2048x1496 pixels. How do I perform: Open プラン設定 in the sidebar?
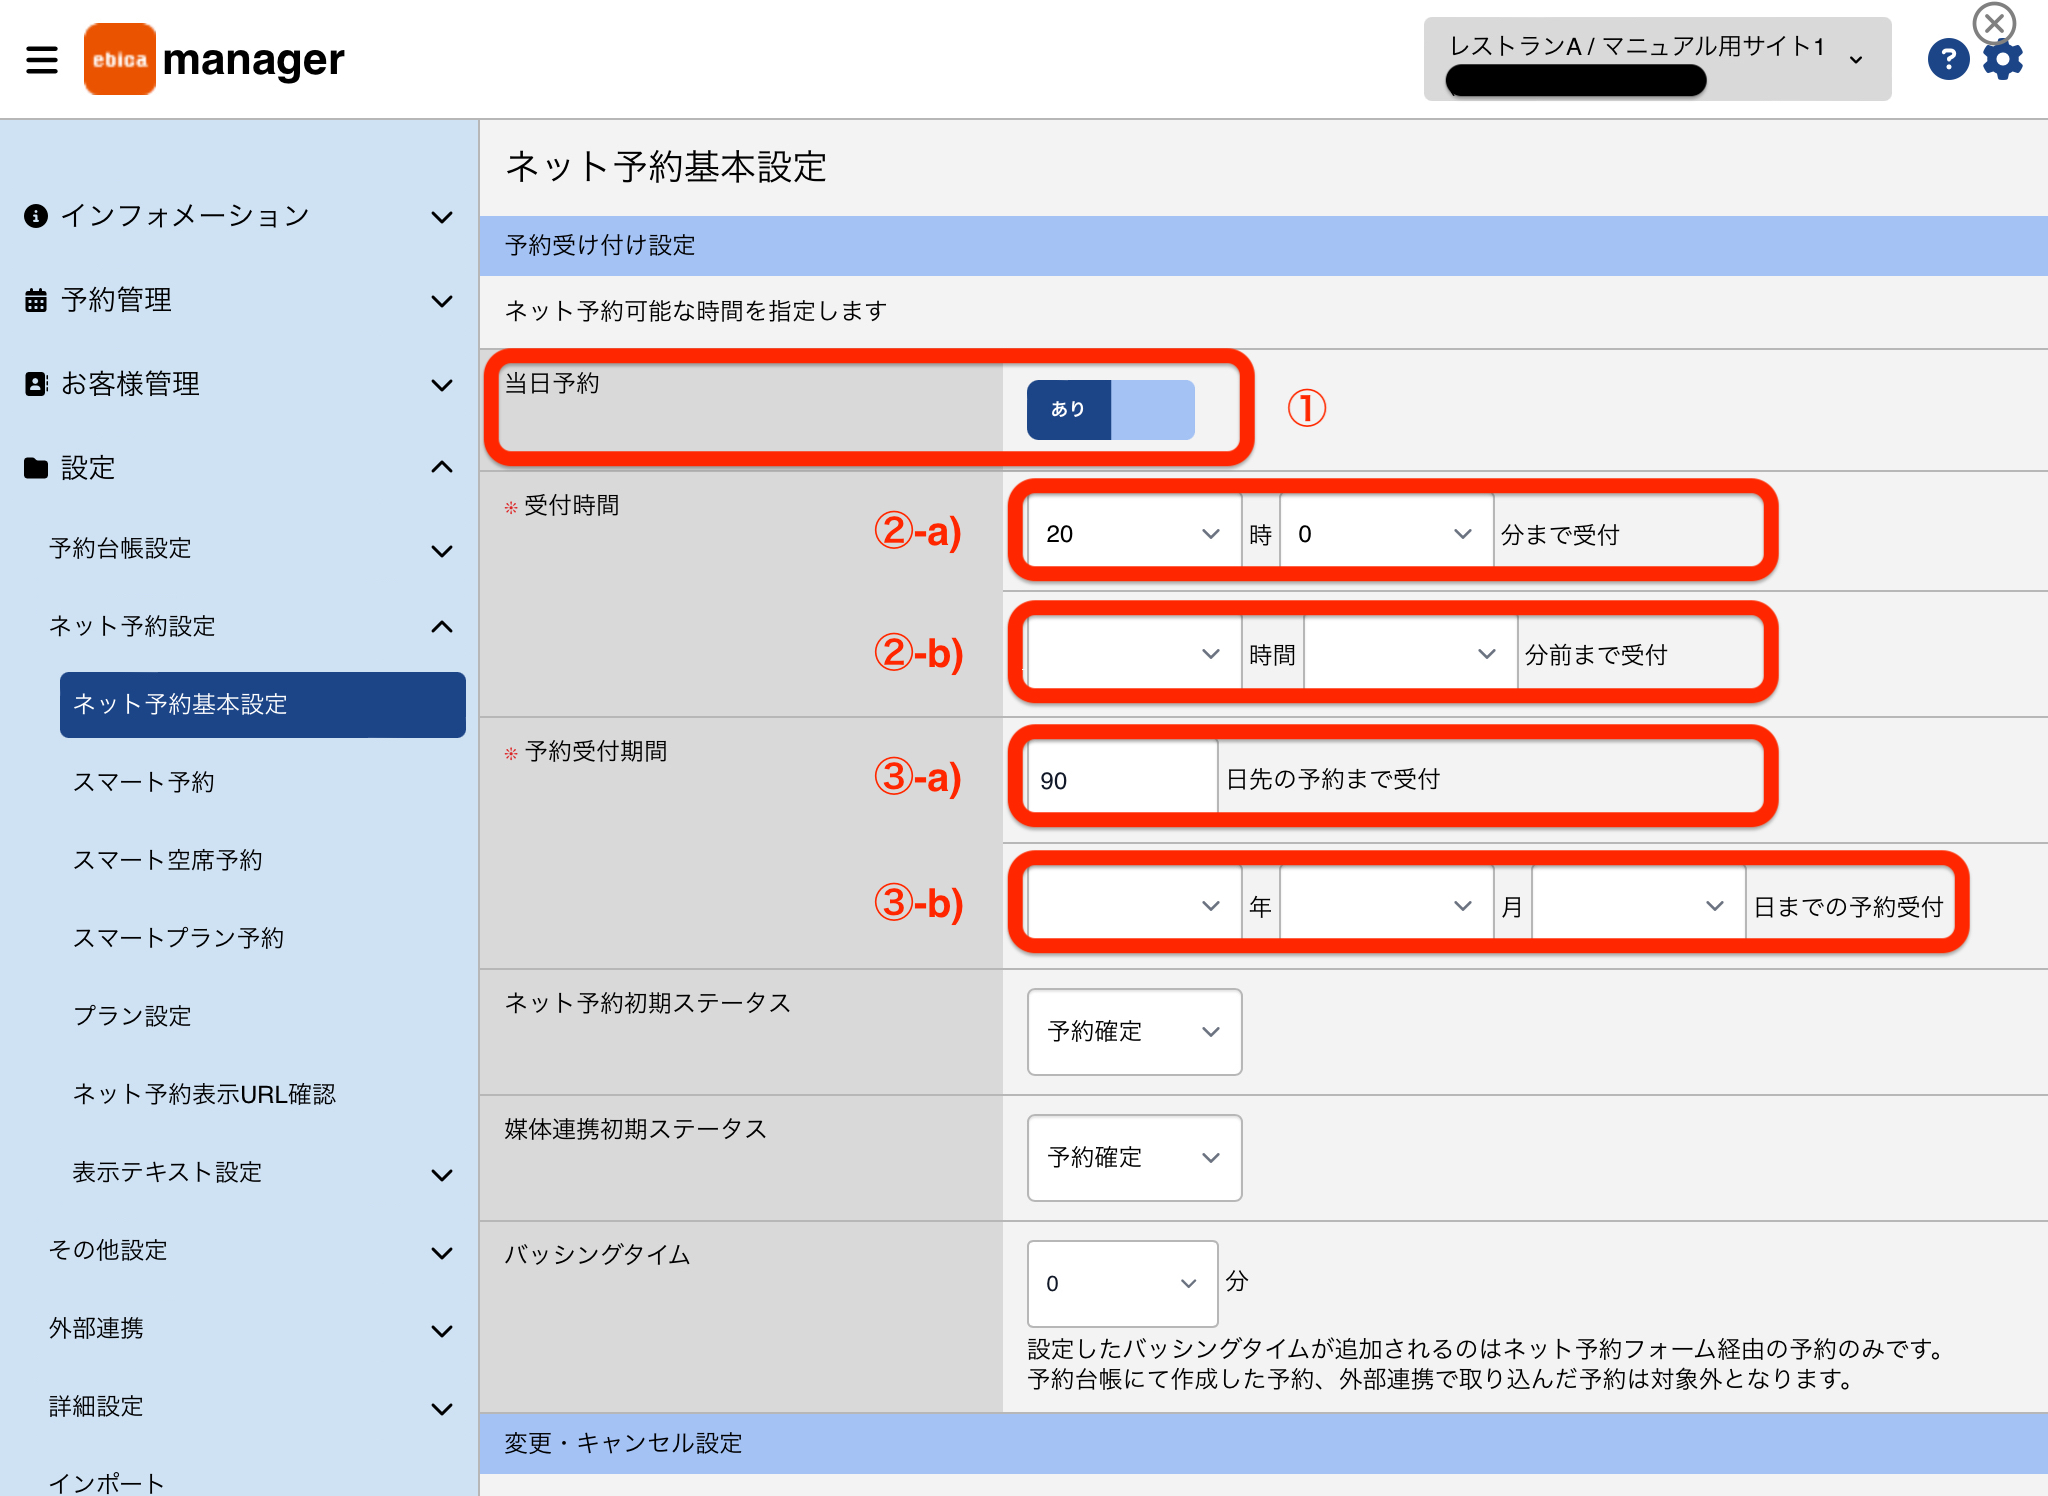(x=132, y=1017)
